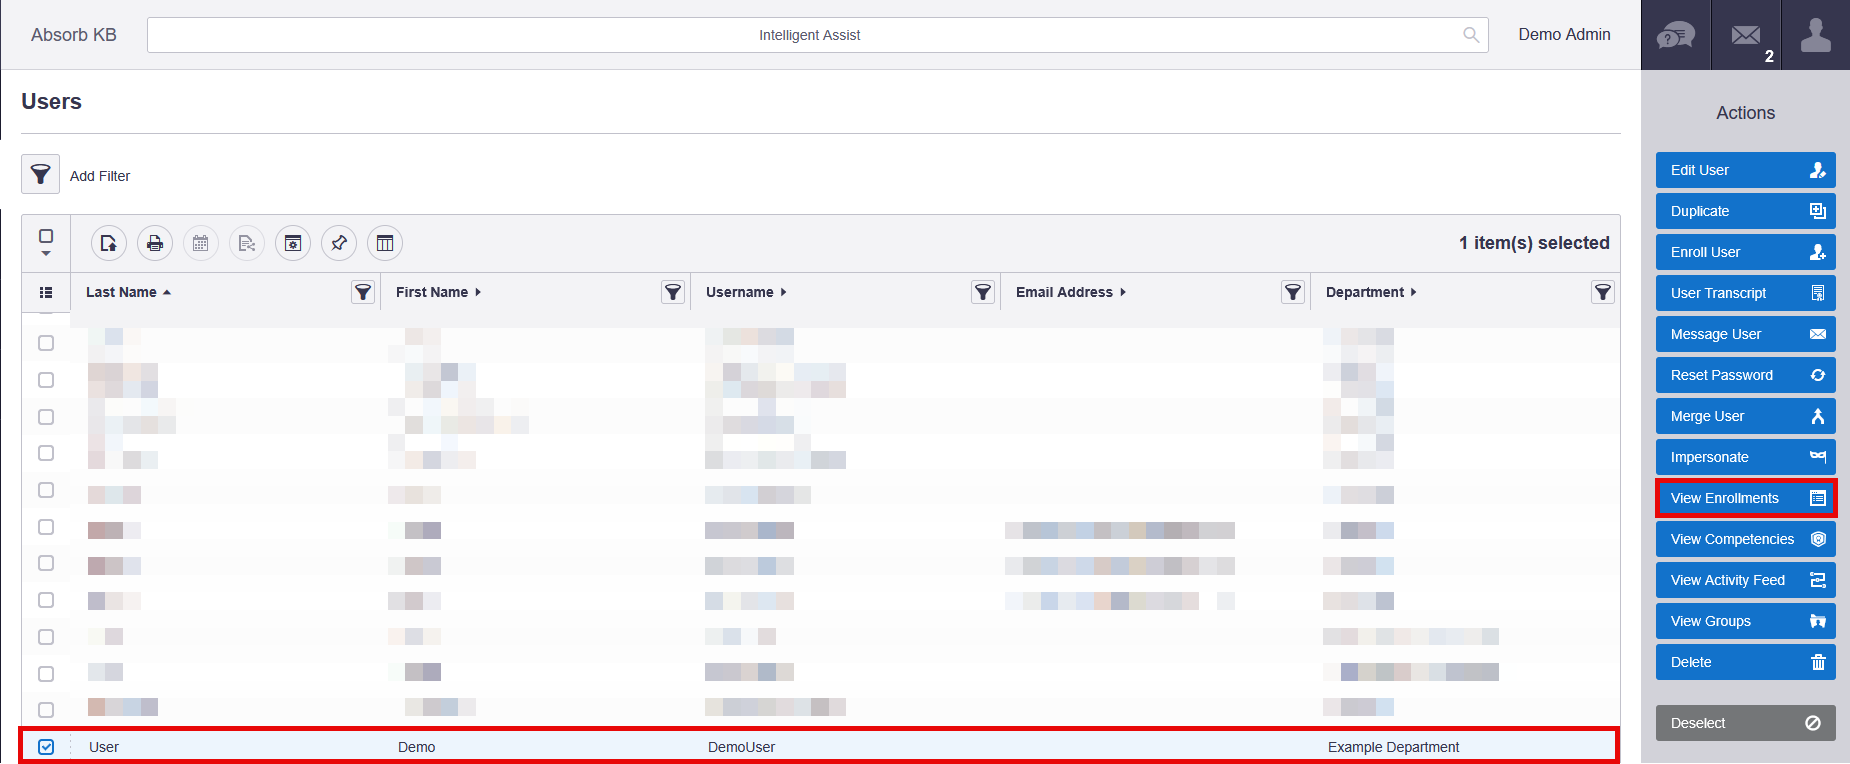Click the print icon in the grid toolbar
The image size is (1850, 764).
click(155, 243)
